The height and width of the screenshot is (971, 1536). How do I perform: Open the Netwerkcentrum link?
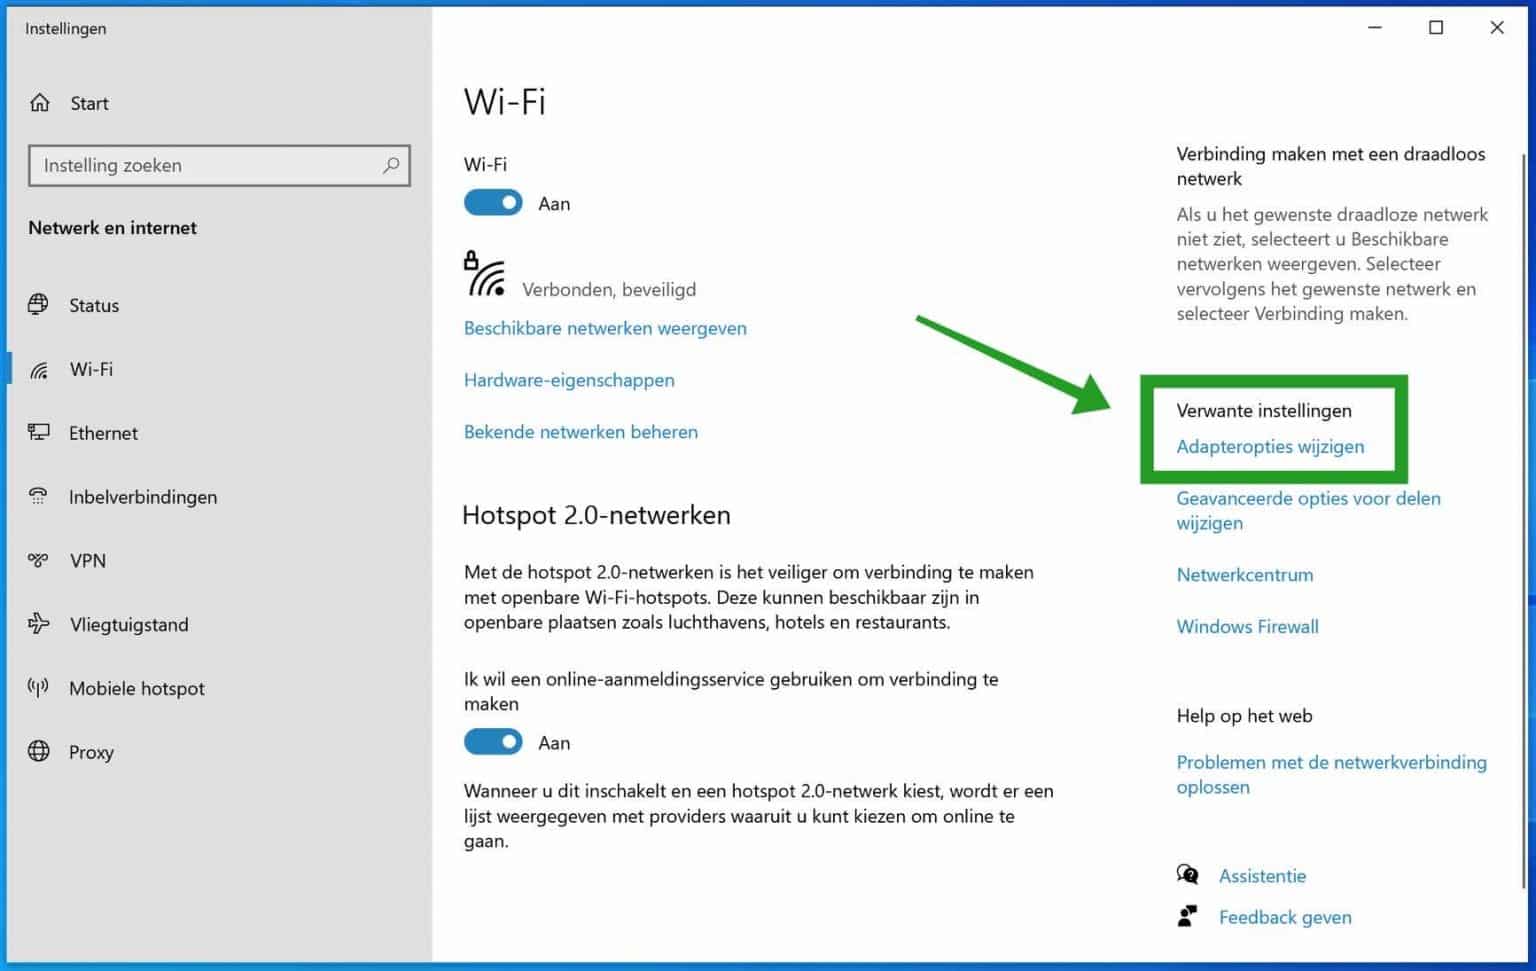[x=1244, y=574]
